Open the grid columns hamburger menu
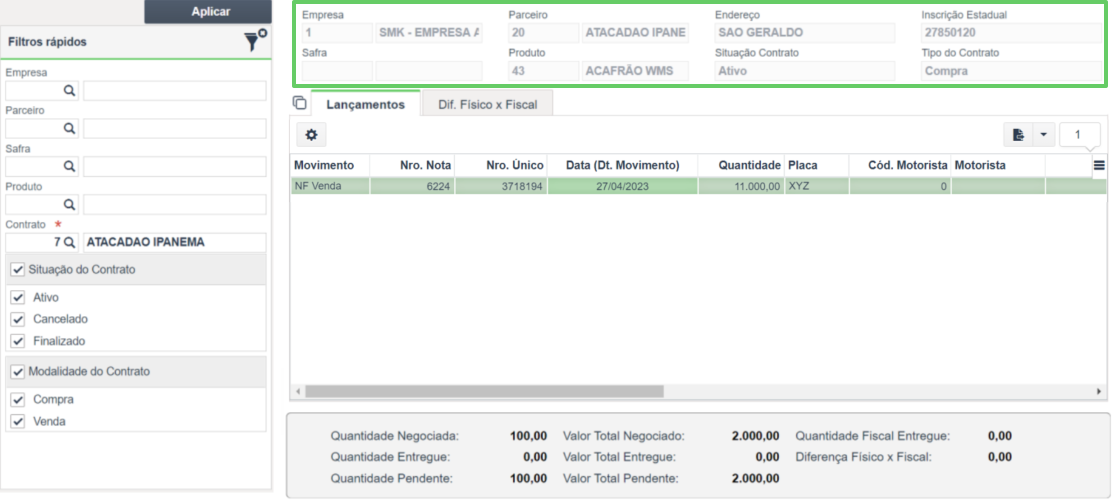 coord(1099,165)
